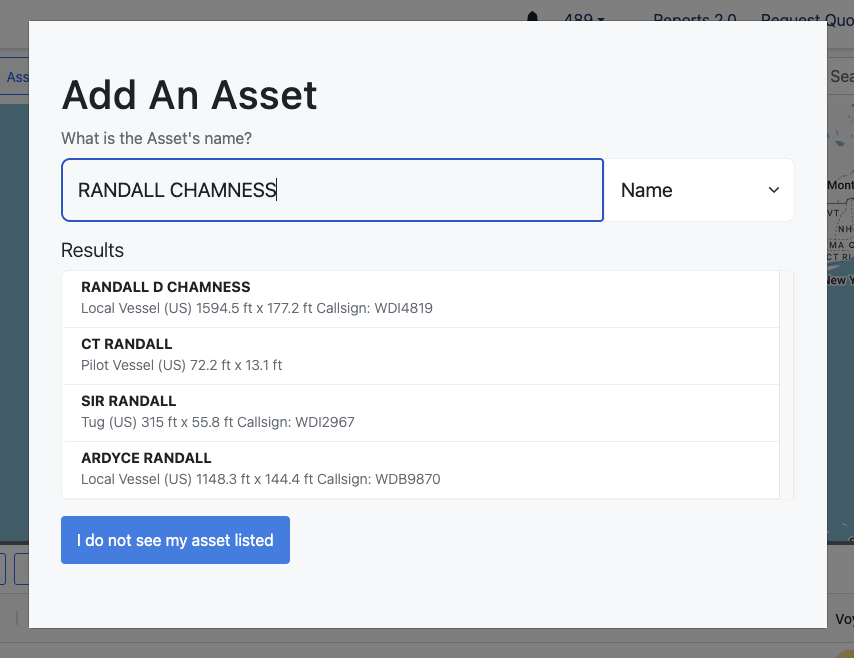Click the notification bell icon in top bar
The image size is (854, 658).
(x=532, y=16)
